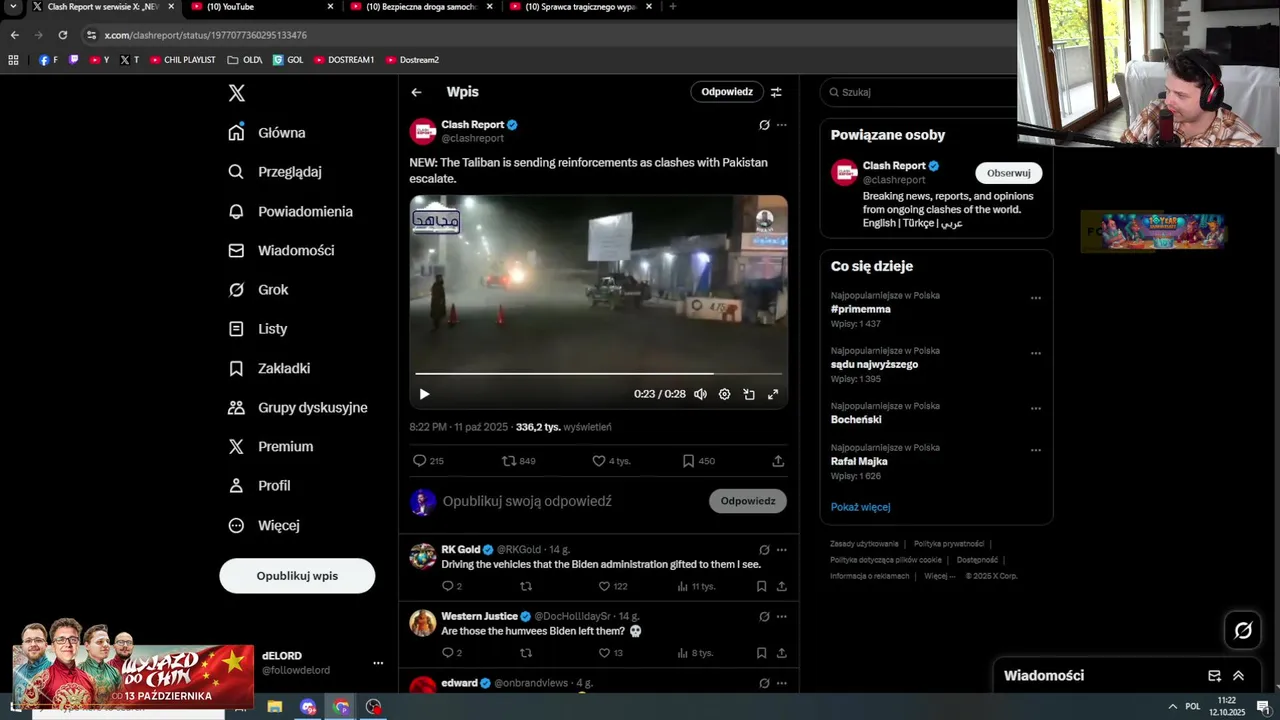Toggle picture-in-picture mode on video

[749, 394]
